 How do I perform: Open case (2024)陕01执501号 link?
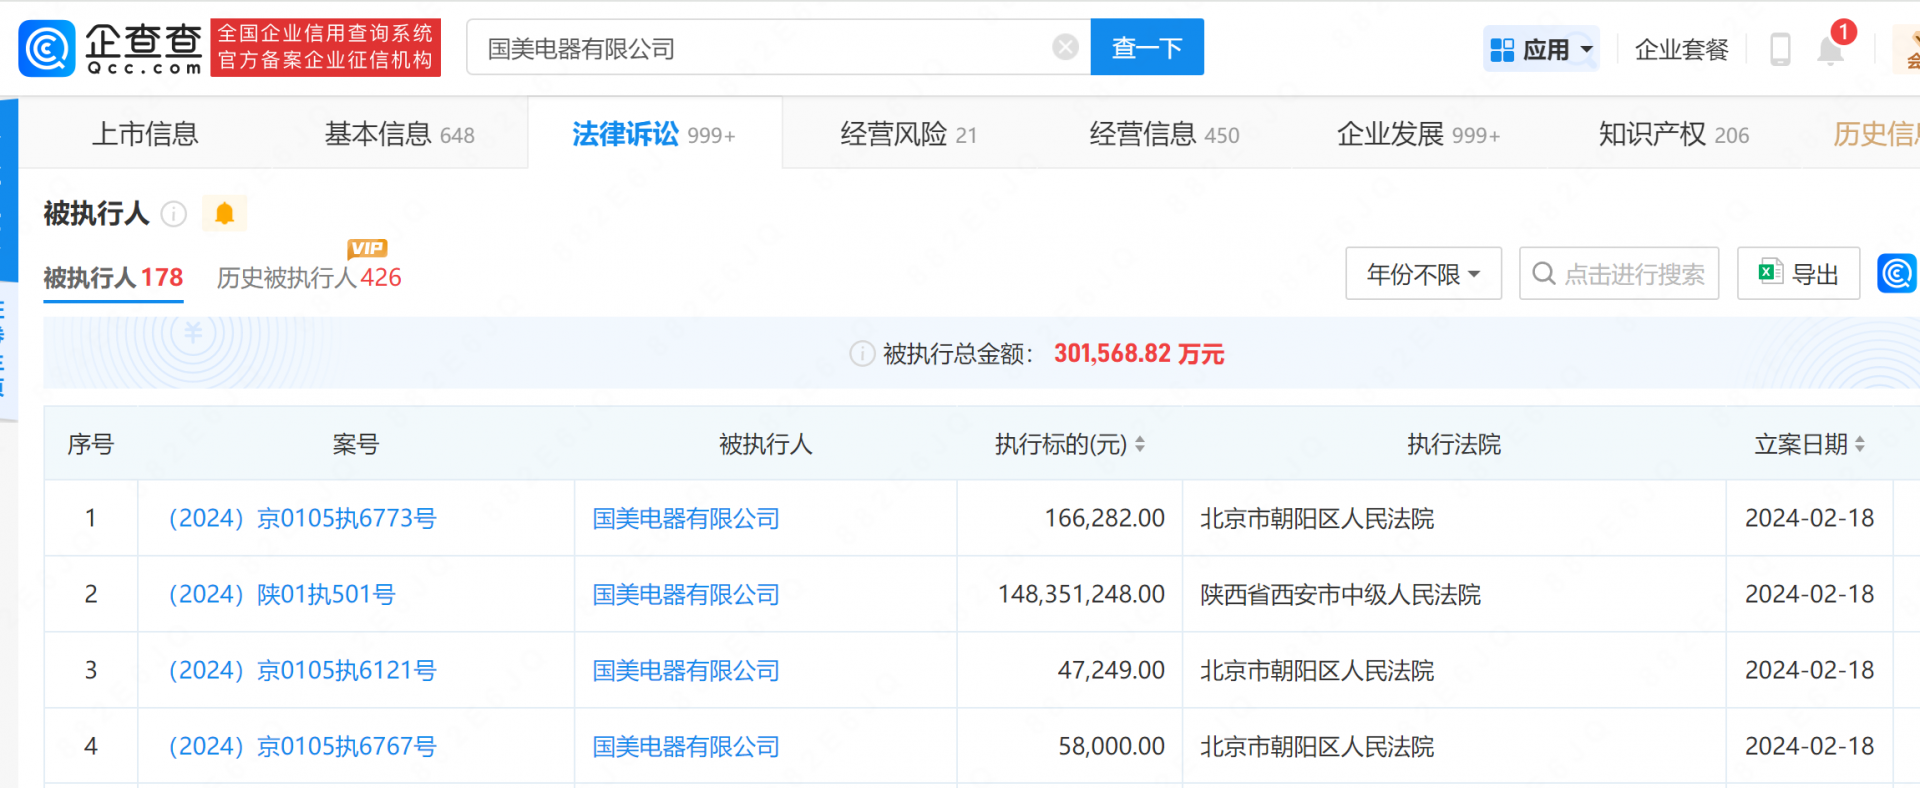282,595
